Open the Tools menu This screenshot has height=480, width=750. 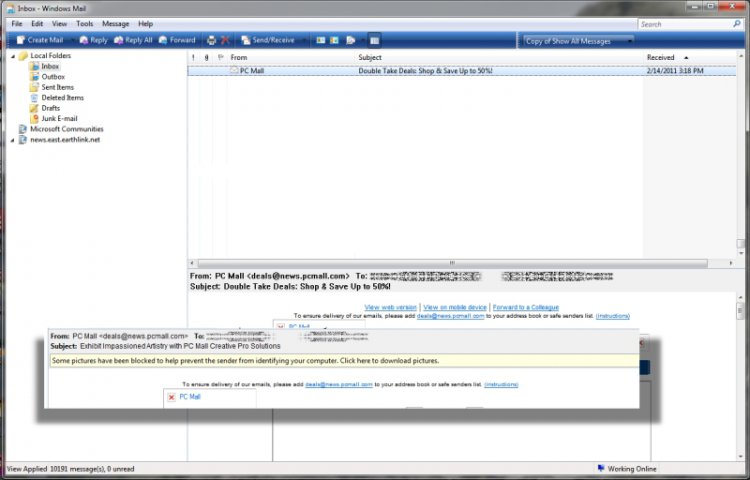(x=84, y=23)
